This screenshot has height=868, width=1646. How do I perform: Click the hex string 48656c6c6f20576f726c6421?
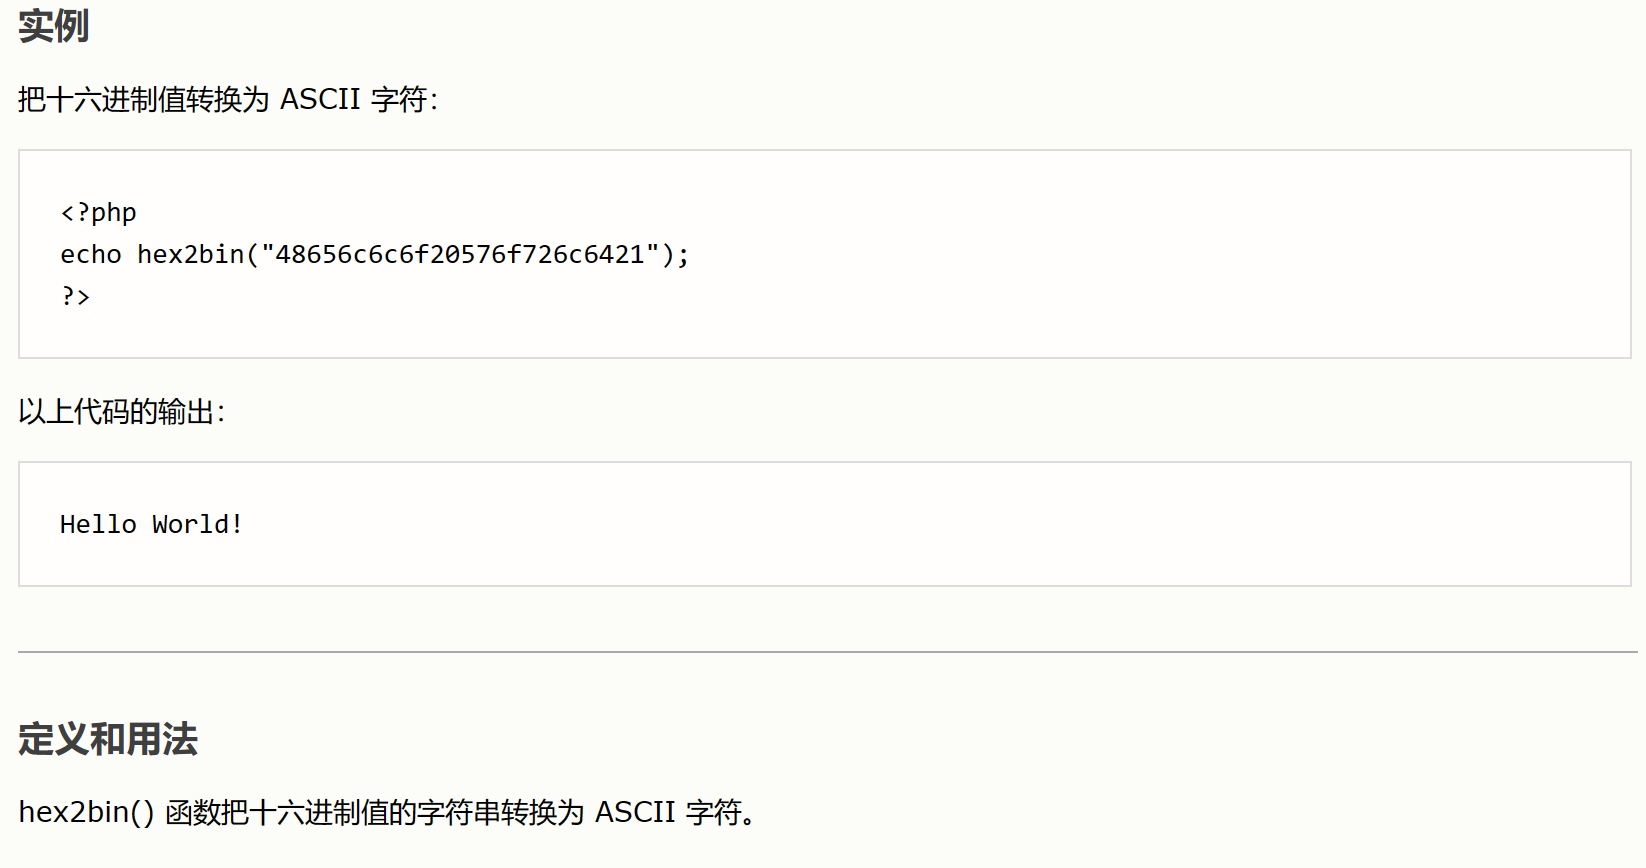point(460,254)
